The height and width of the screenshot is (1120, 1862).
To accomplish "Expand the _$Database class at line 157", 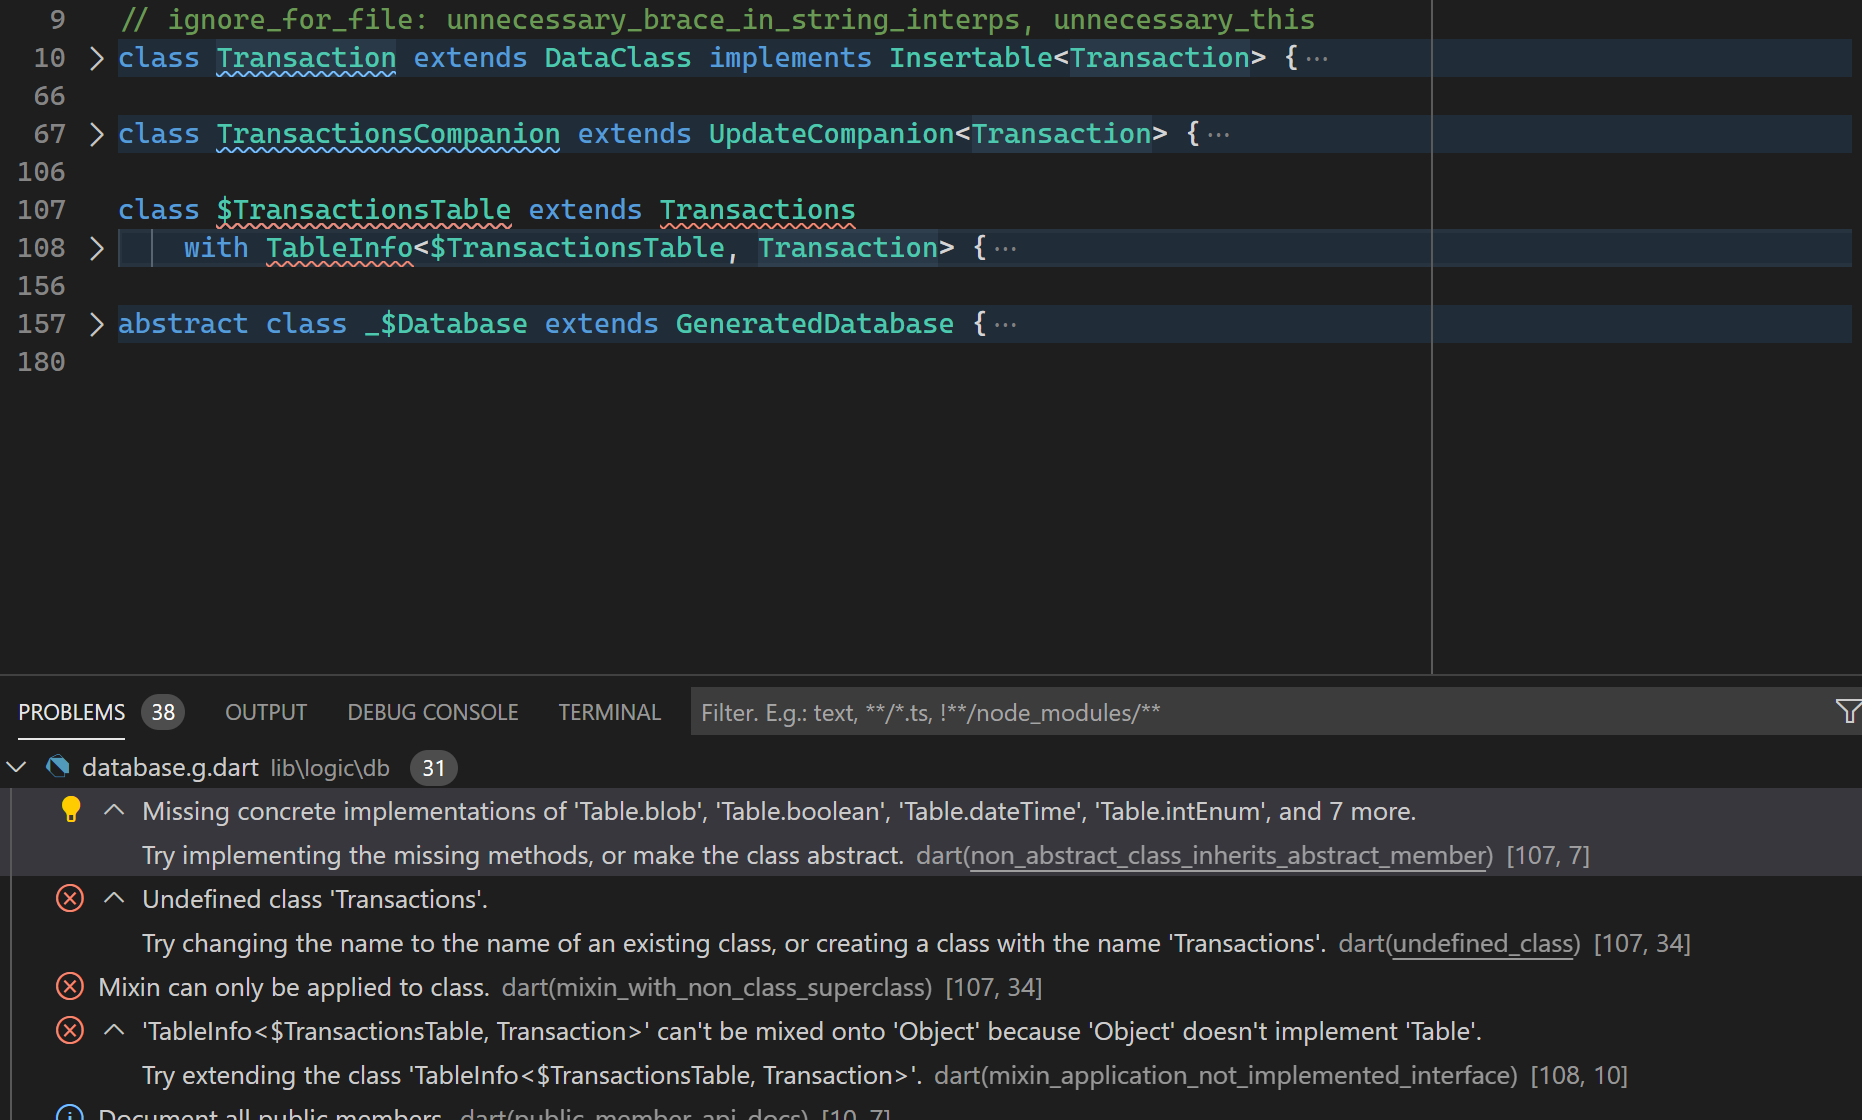I will click(96, 323).
